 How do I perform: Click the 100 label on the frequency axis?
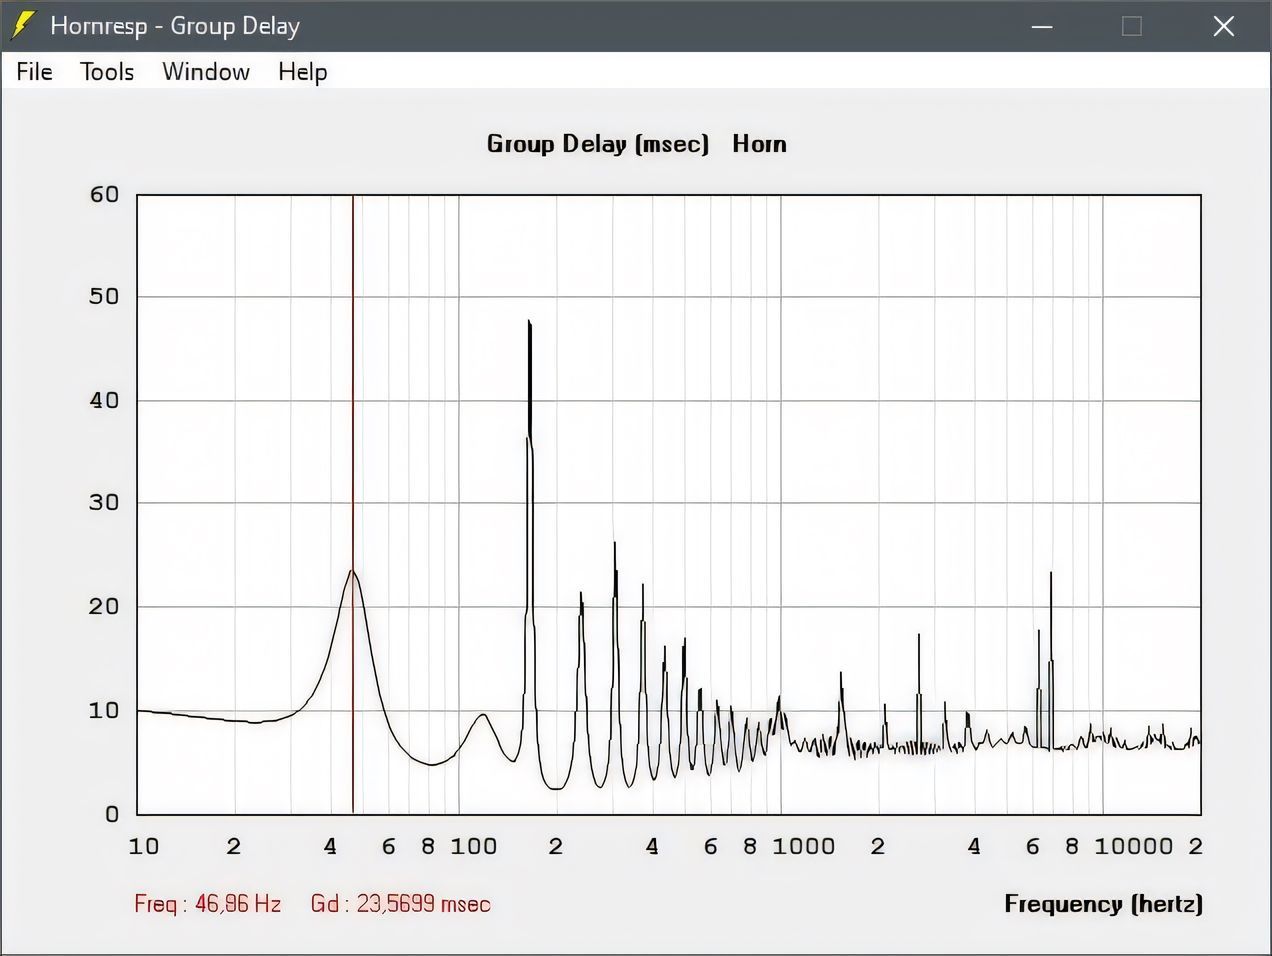(473, 847)
